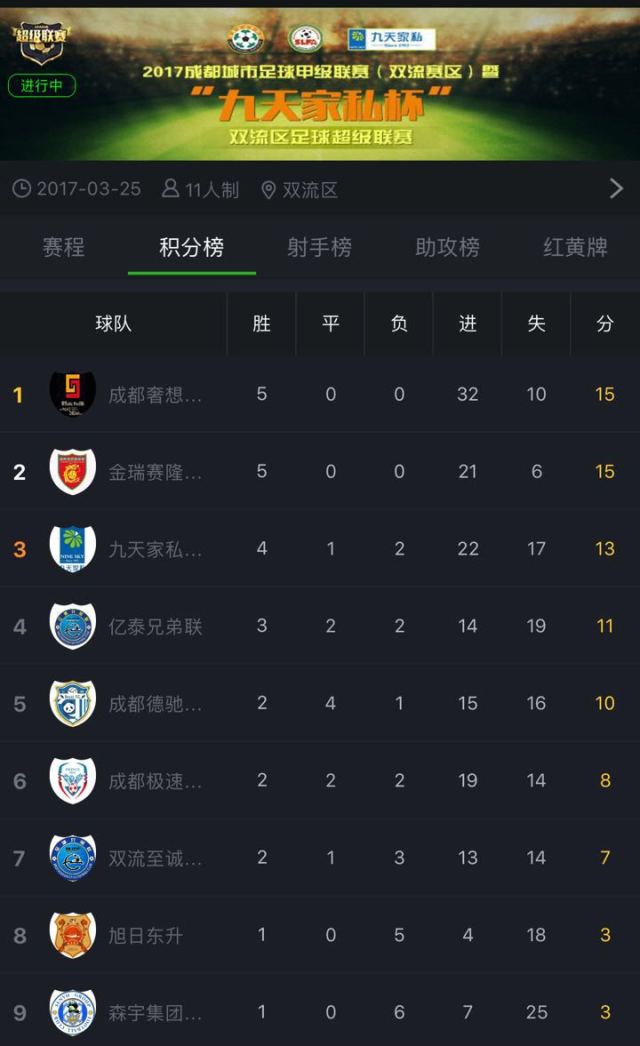Click the 九天家私 sponsor logo in banner

click(x=391, y=39)
